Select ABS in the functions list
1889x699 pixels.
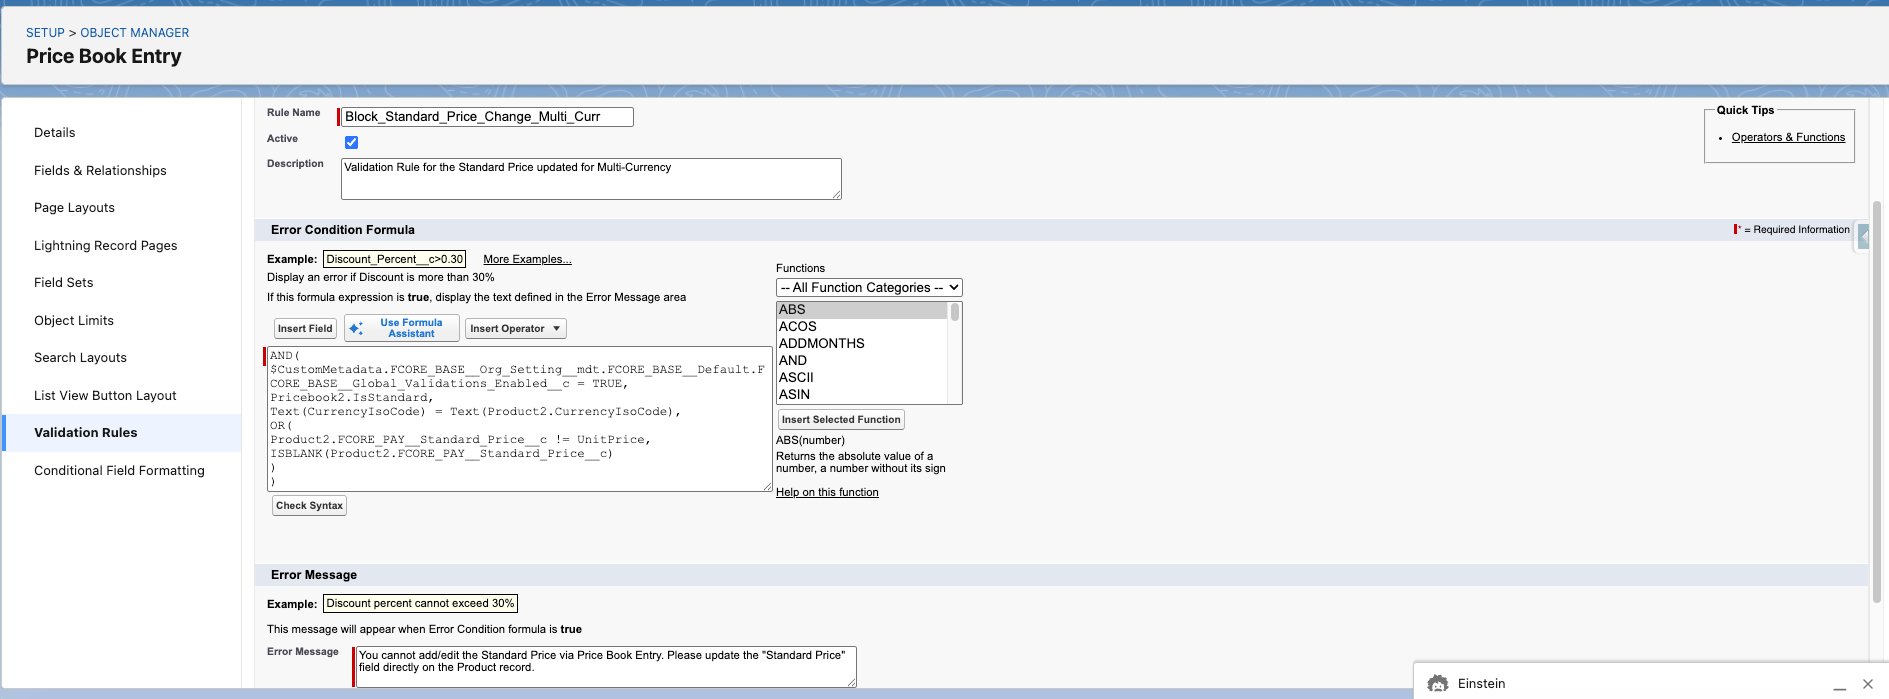862,310
